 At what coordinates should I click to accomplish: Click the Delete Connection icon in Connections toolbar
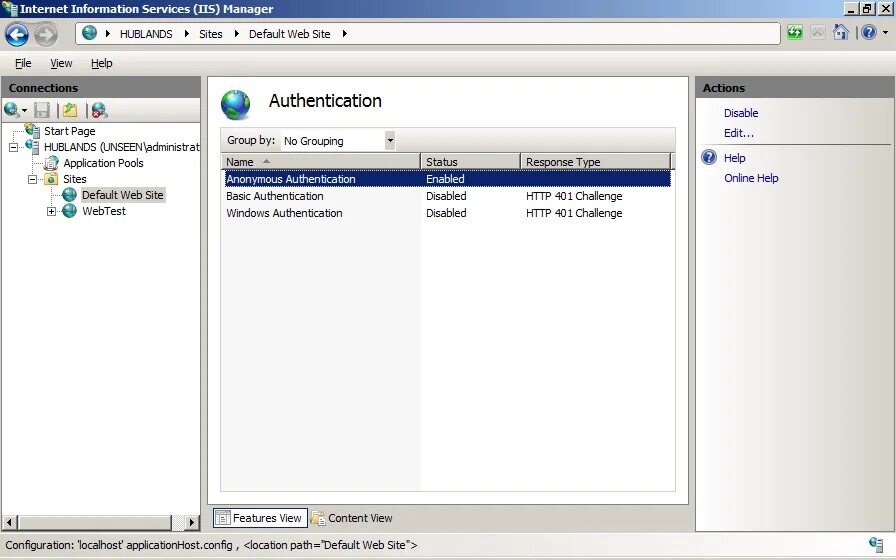point(99,110)
